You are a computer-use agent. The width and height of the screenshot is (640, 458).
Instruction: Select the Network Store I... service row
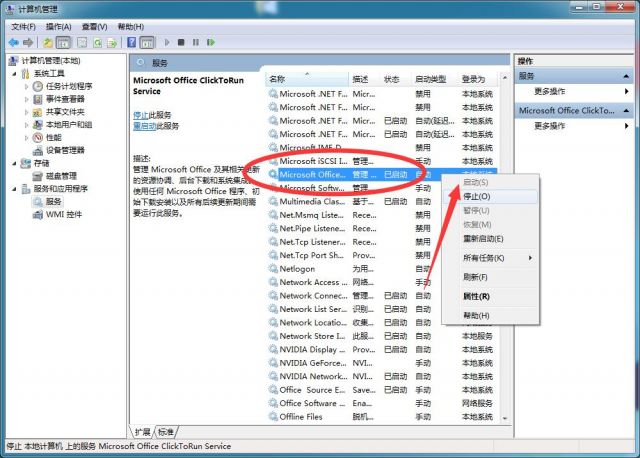click(x=382, y=336)
